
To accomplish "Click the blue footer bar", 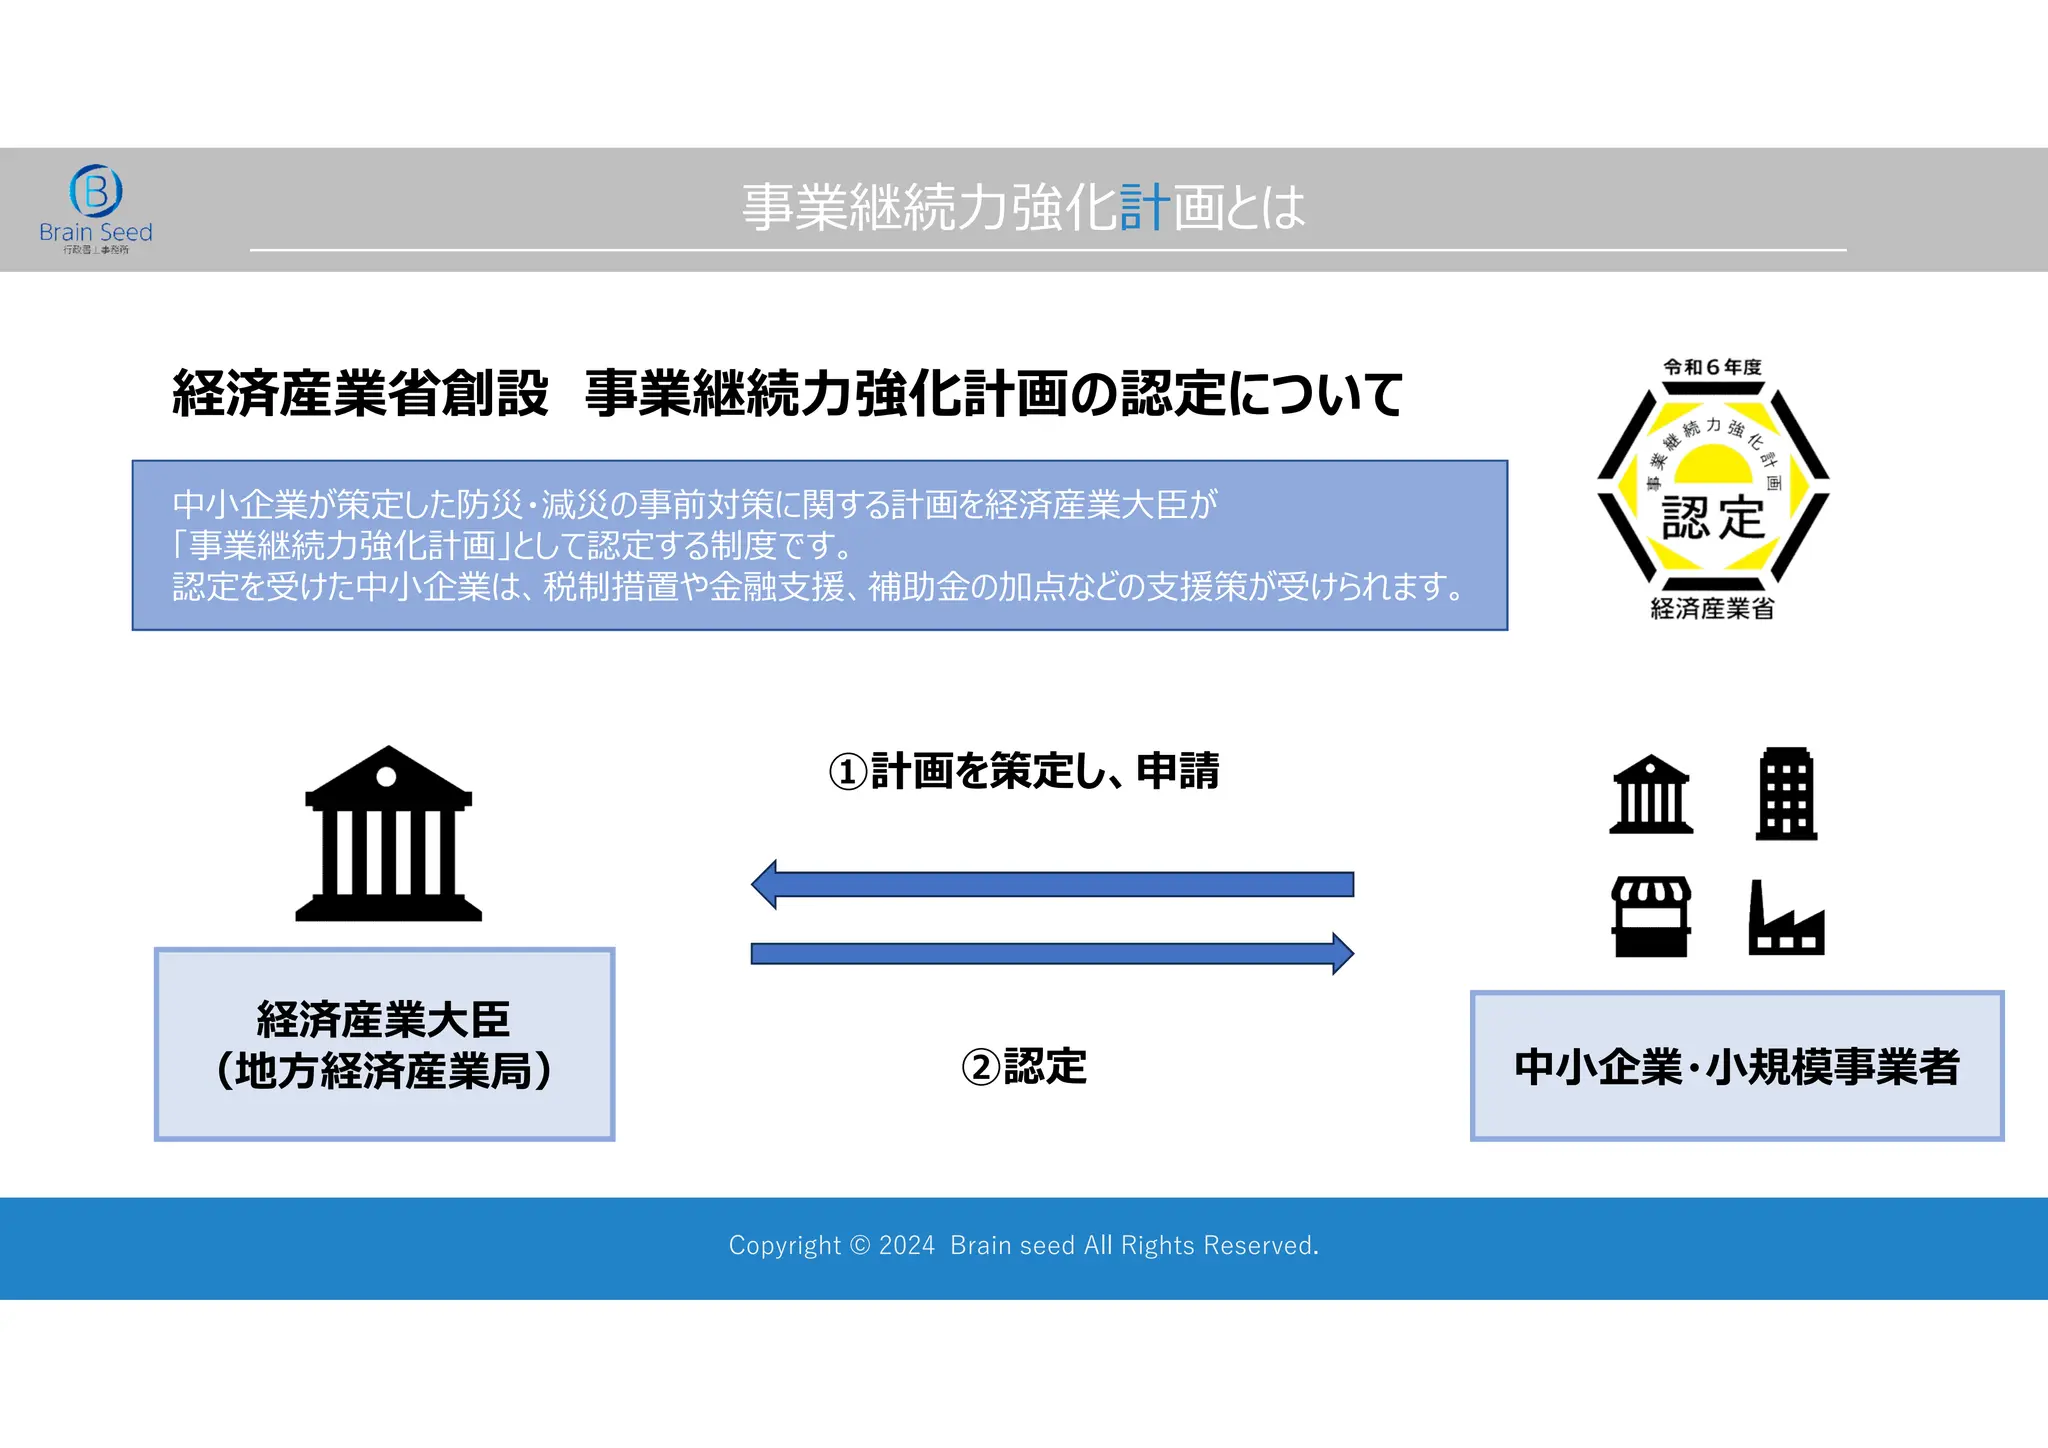I will [300, 1248].
